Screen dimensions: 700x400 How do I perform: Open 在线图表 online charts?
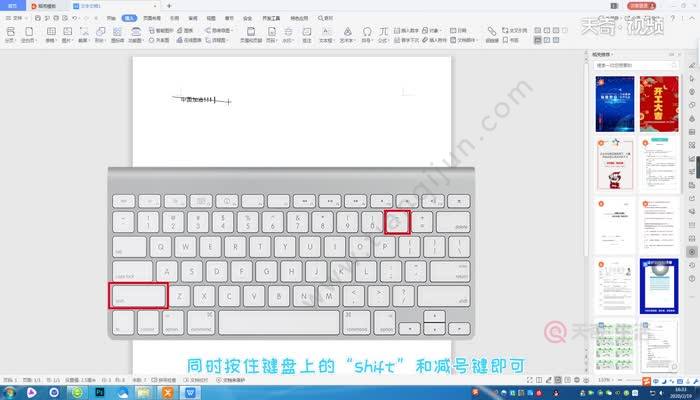click(x=189, y=40)
